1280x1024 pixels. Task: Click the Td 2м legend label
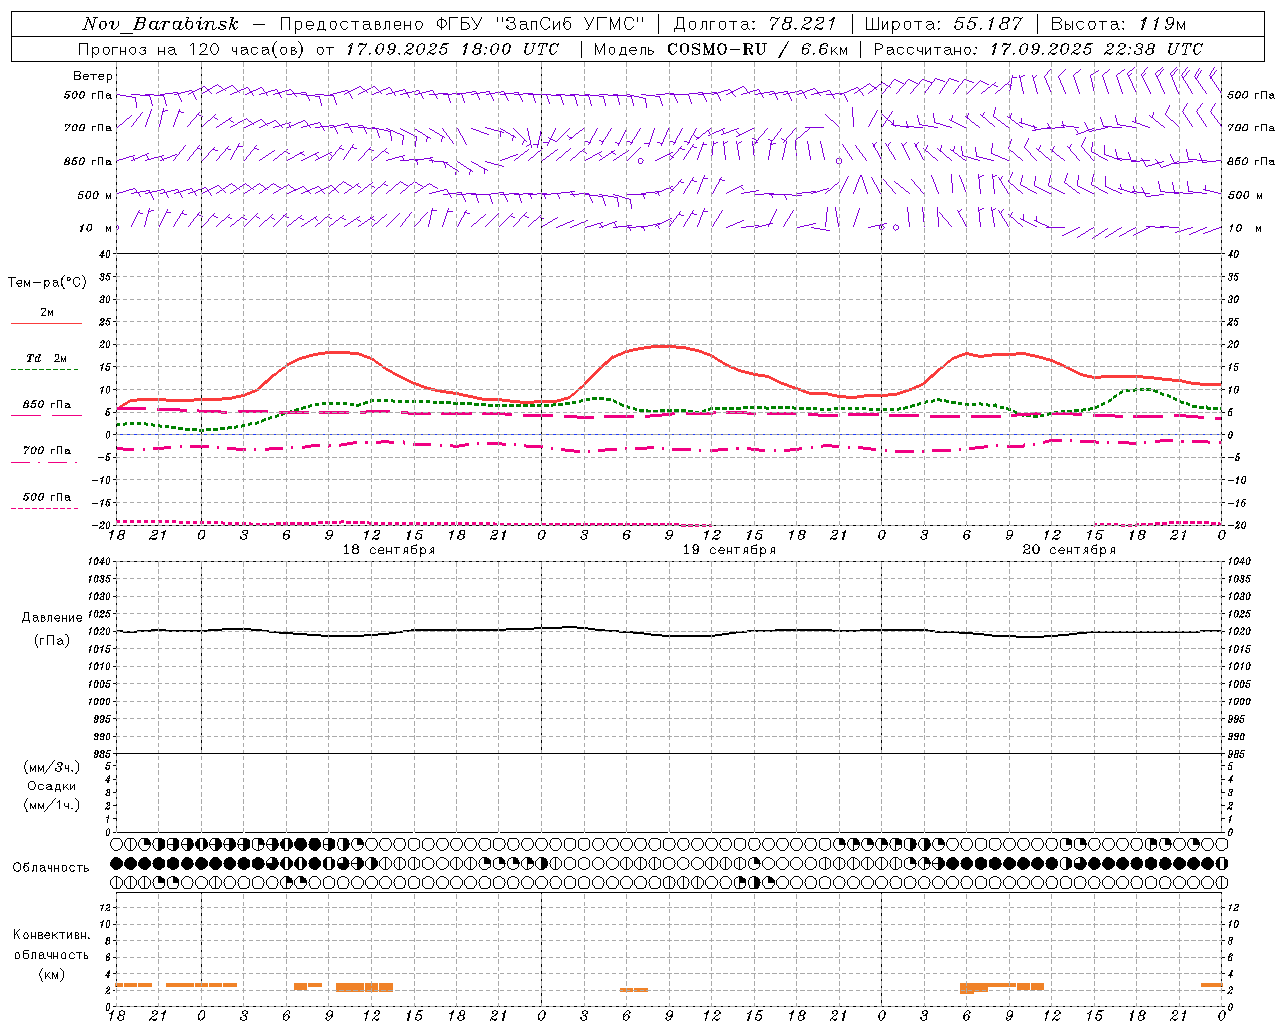pyautogui.click(x=47, y=358)
